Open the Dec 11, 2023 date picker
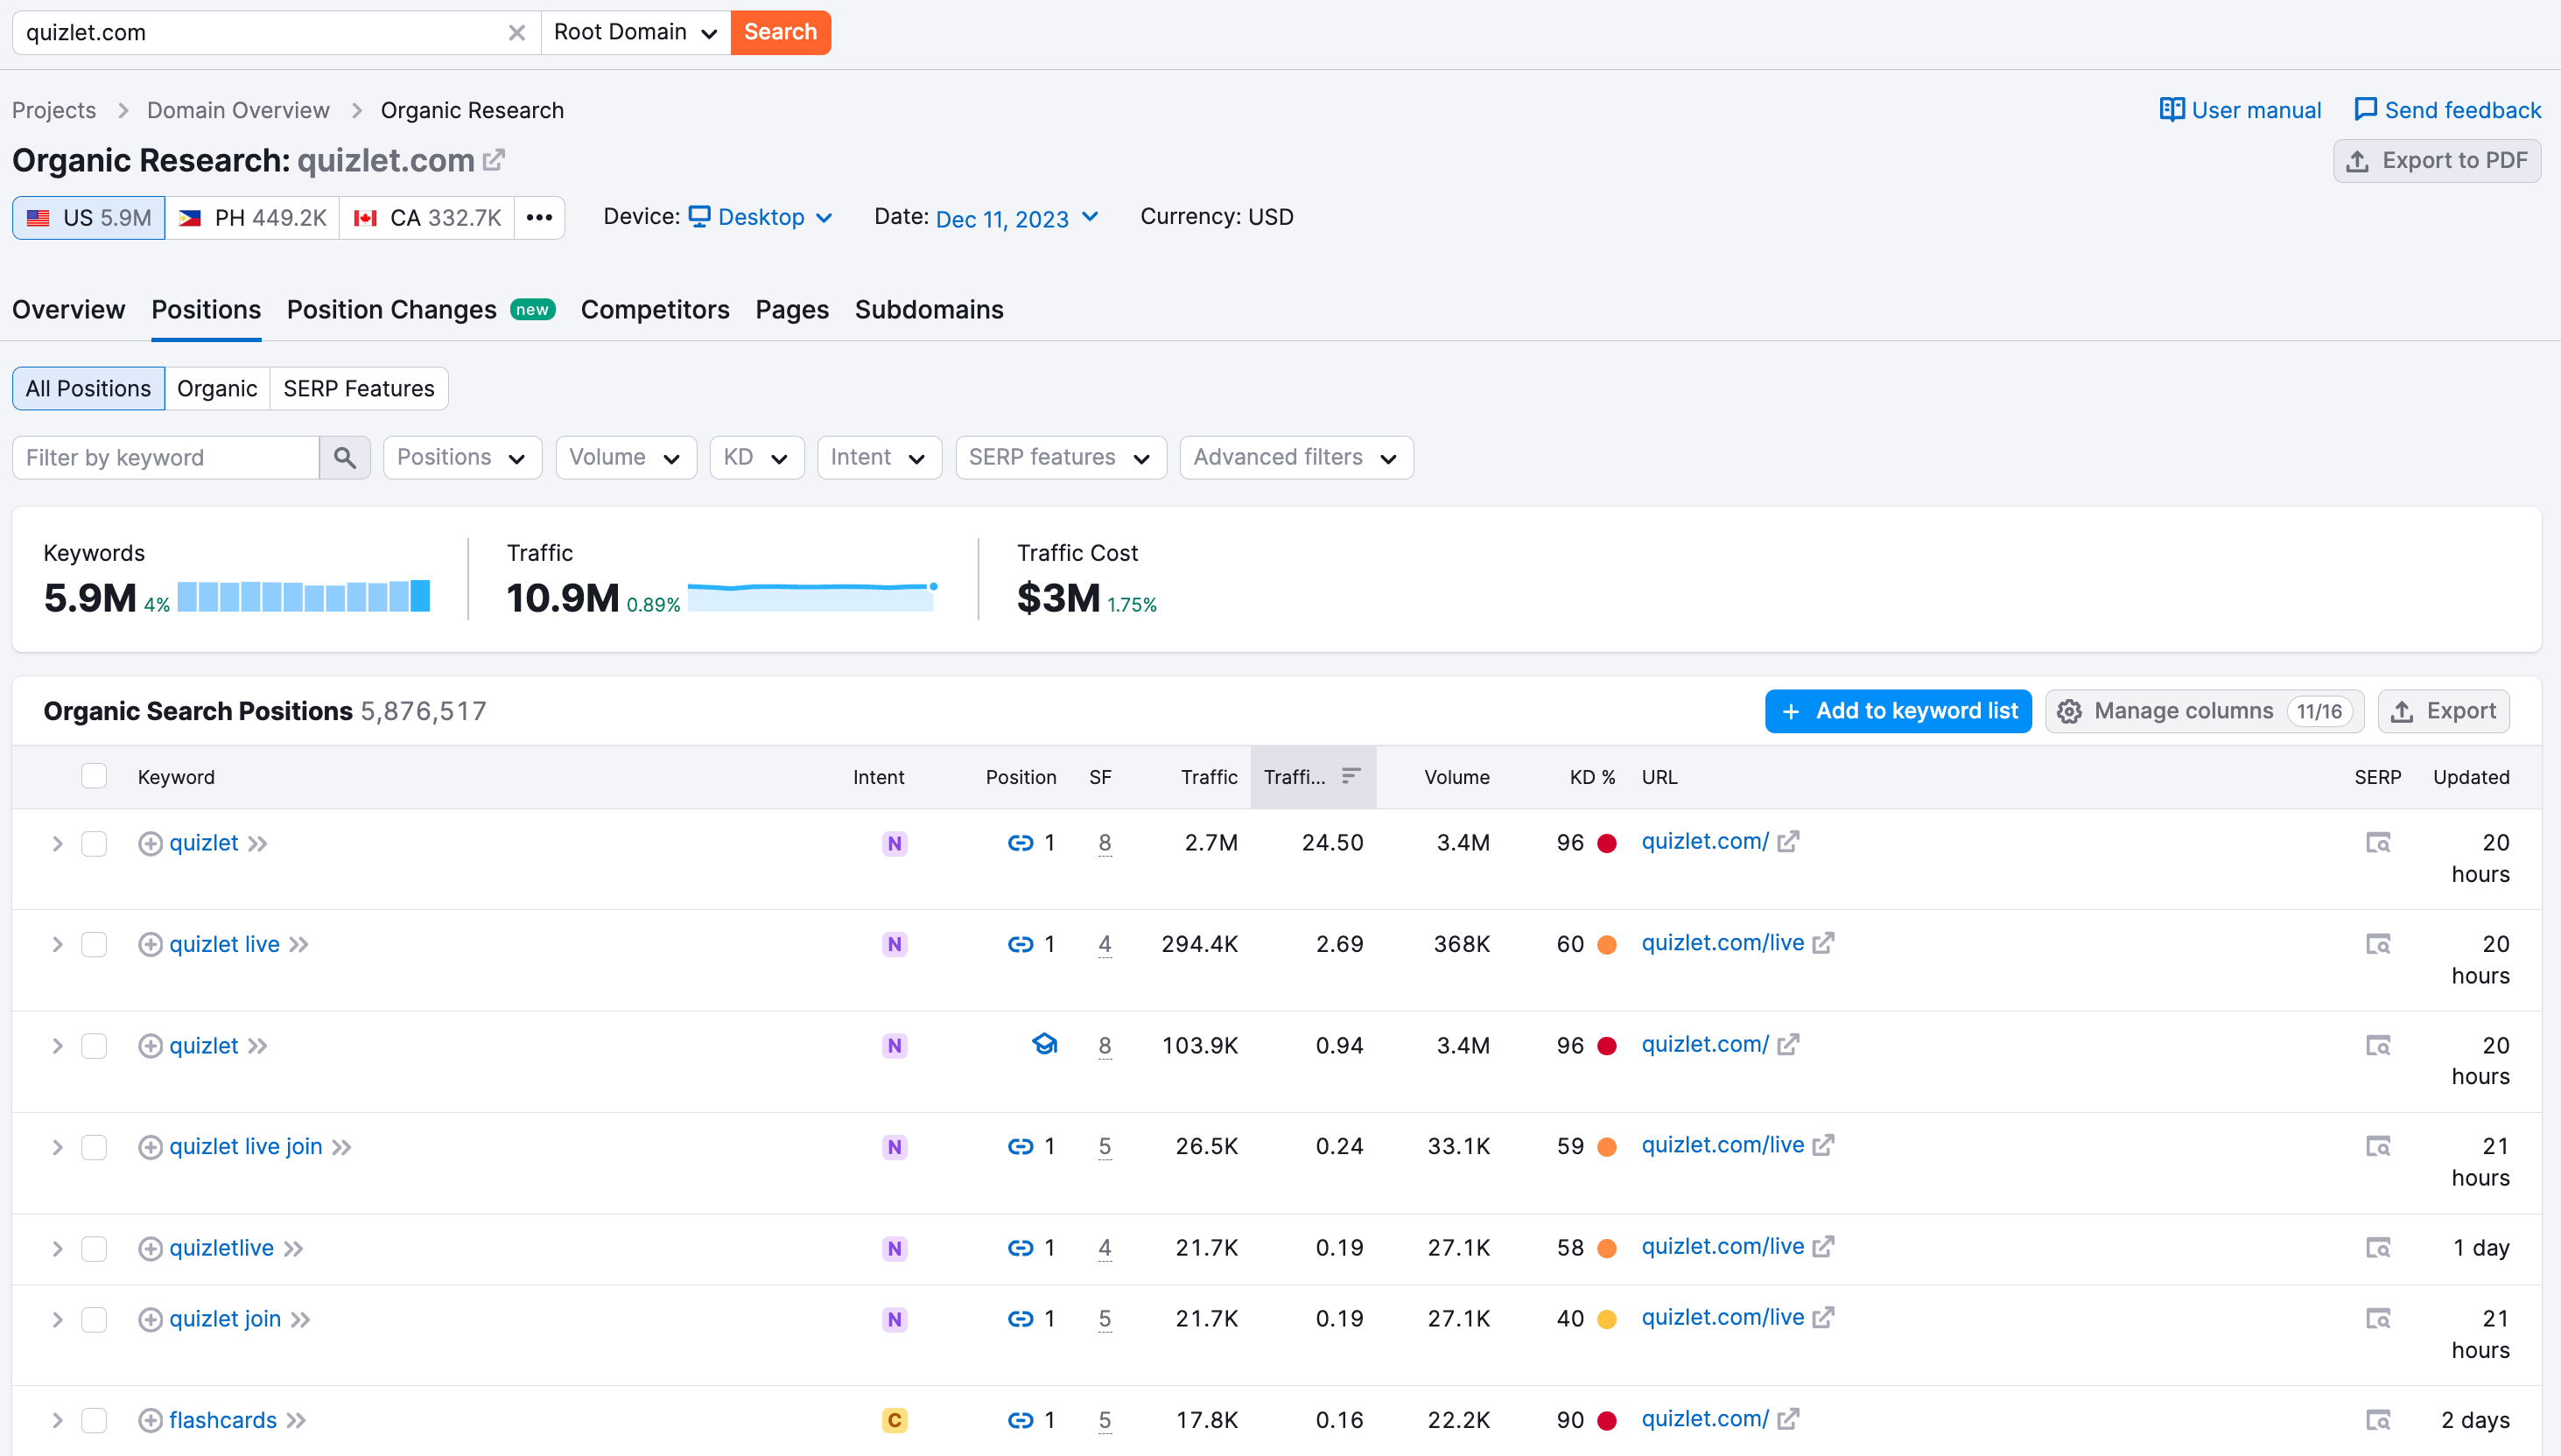Viewport: 2561px width, 1456px height. [1017, 218]
